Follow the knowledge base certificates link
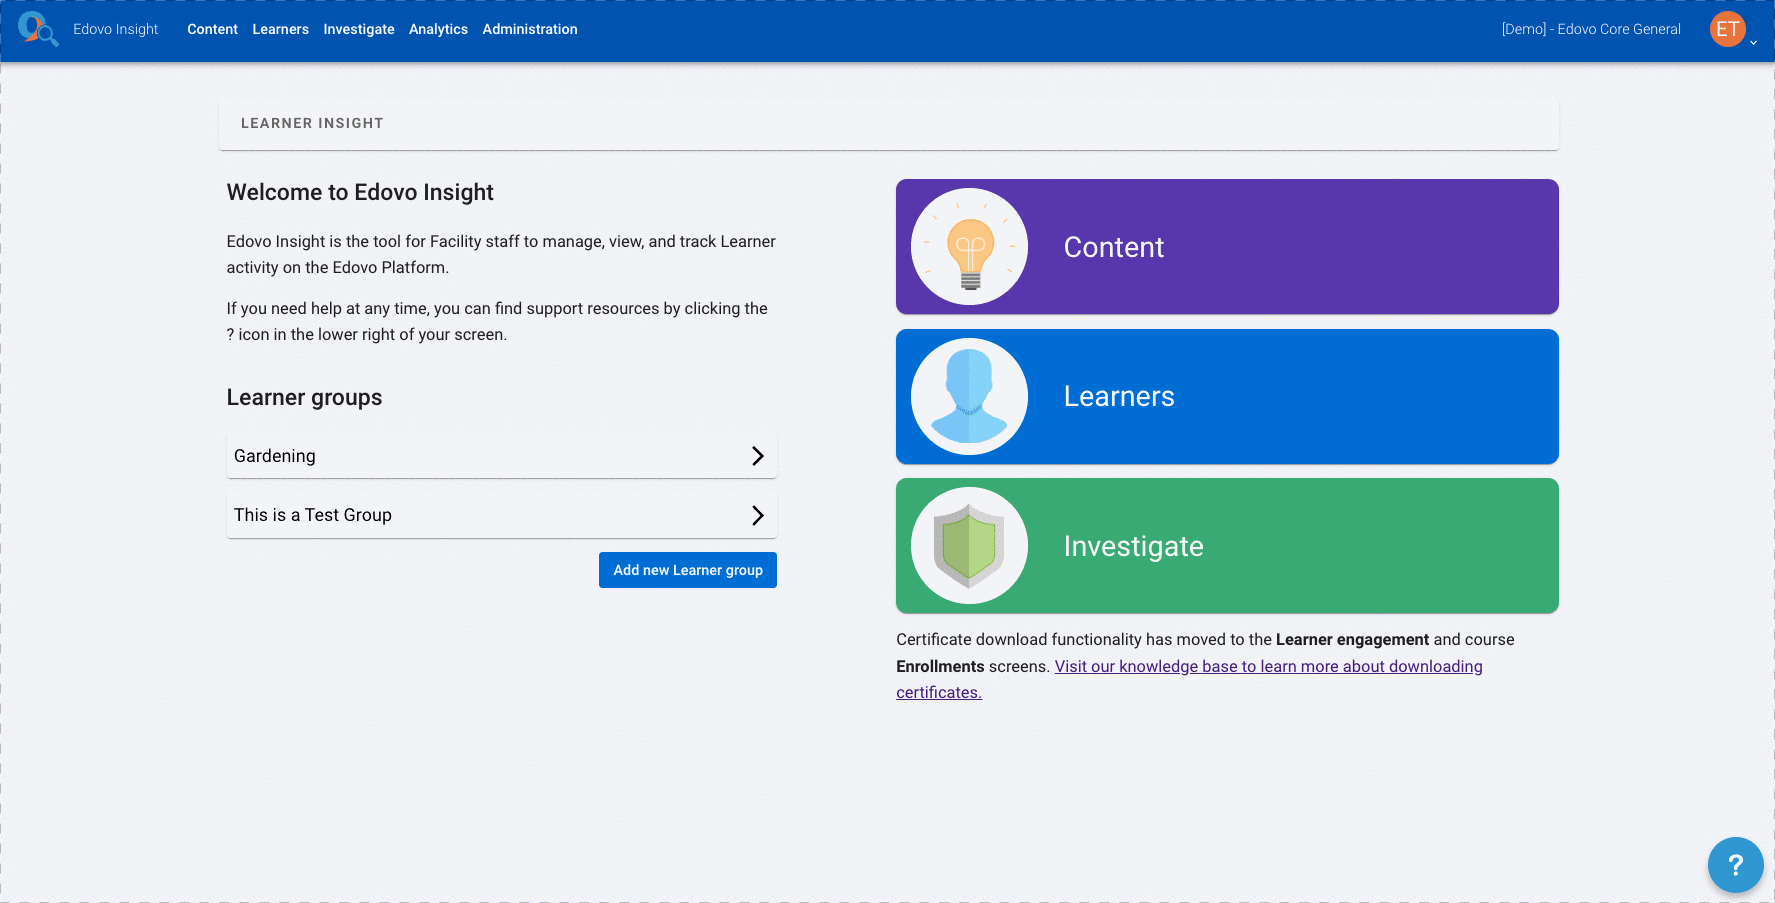 1268,667
